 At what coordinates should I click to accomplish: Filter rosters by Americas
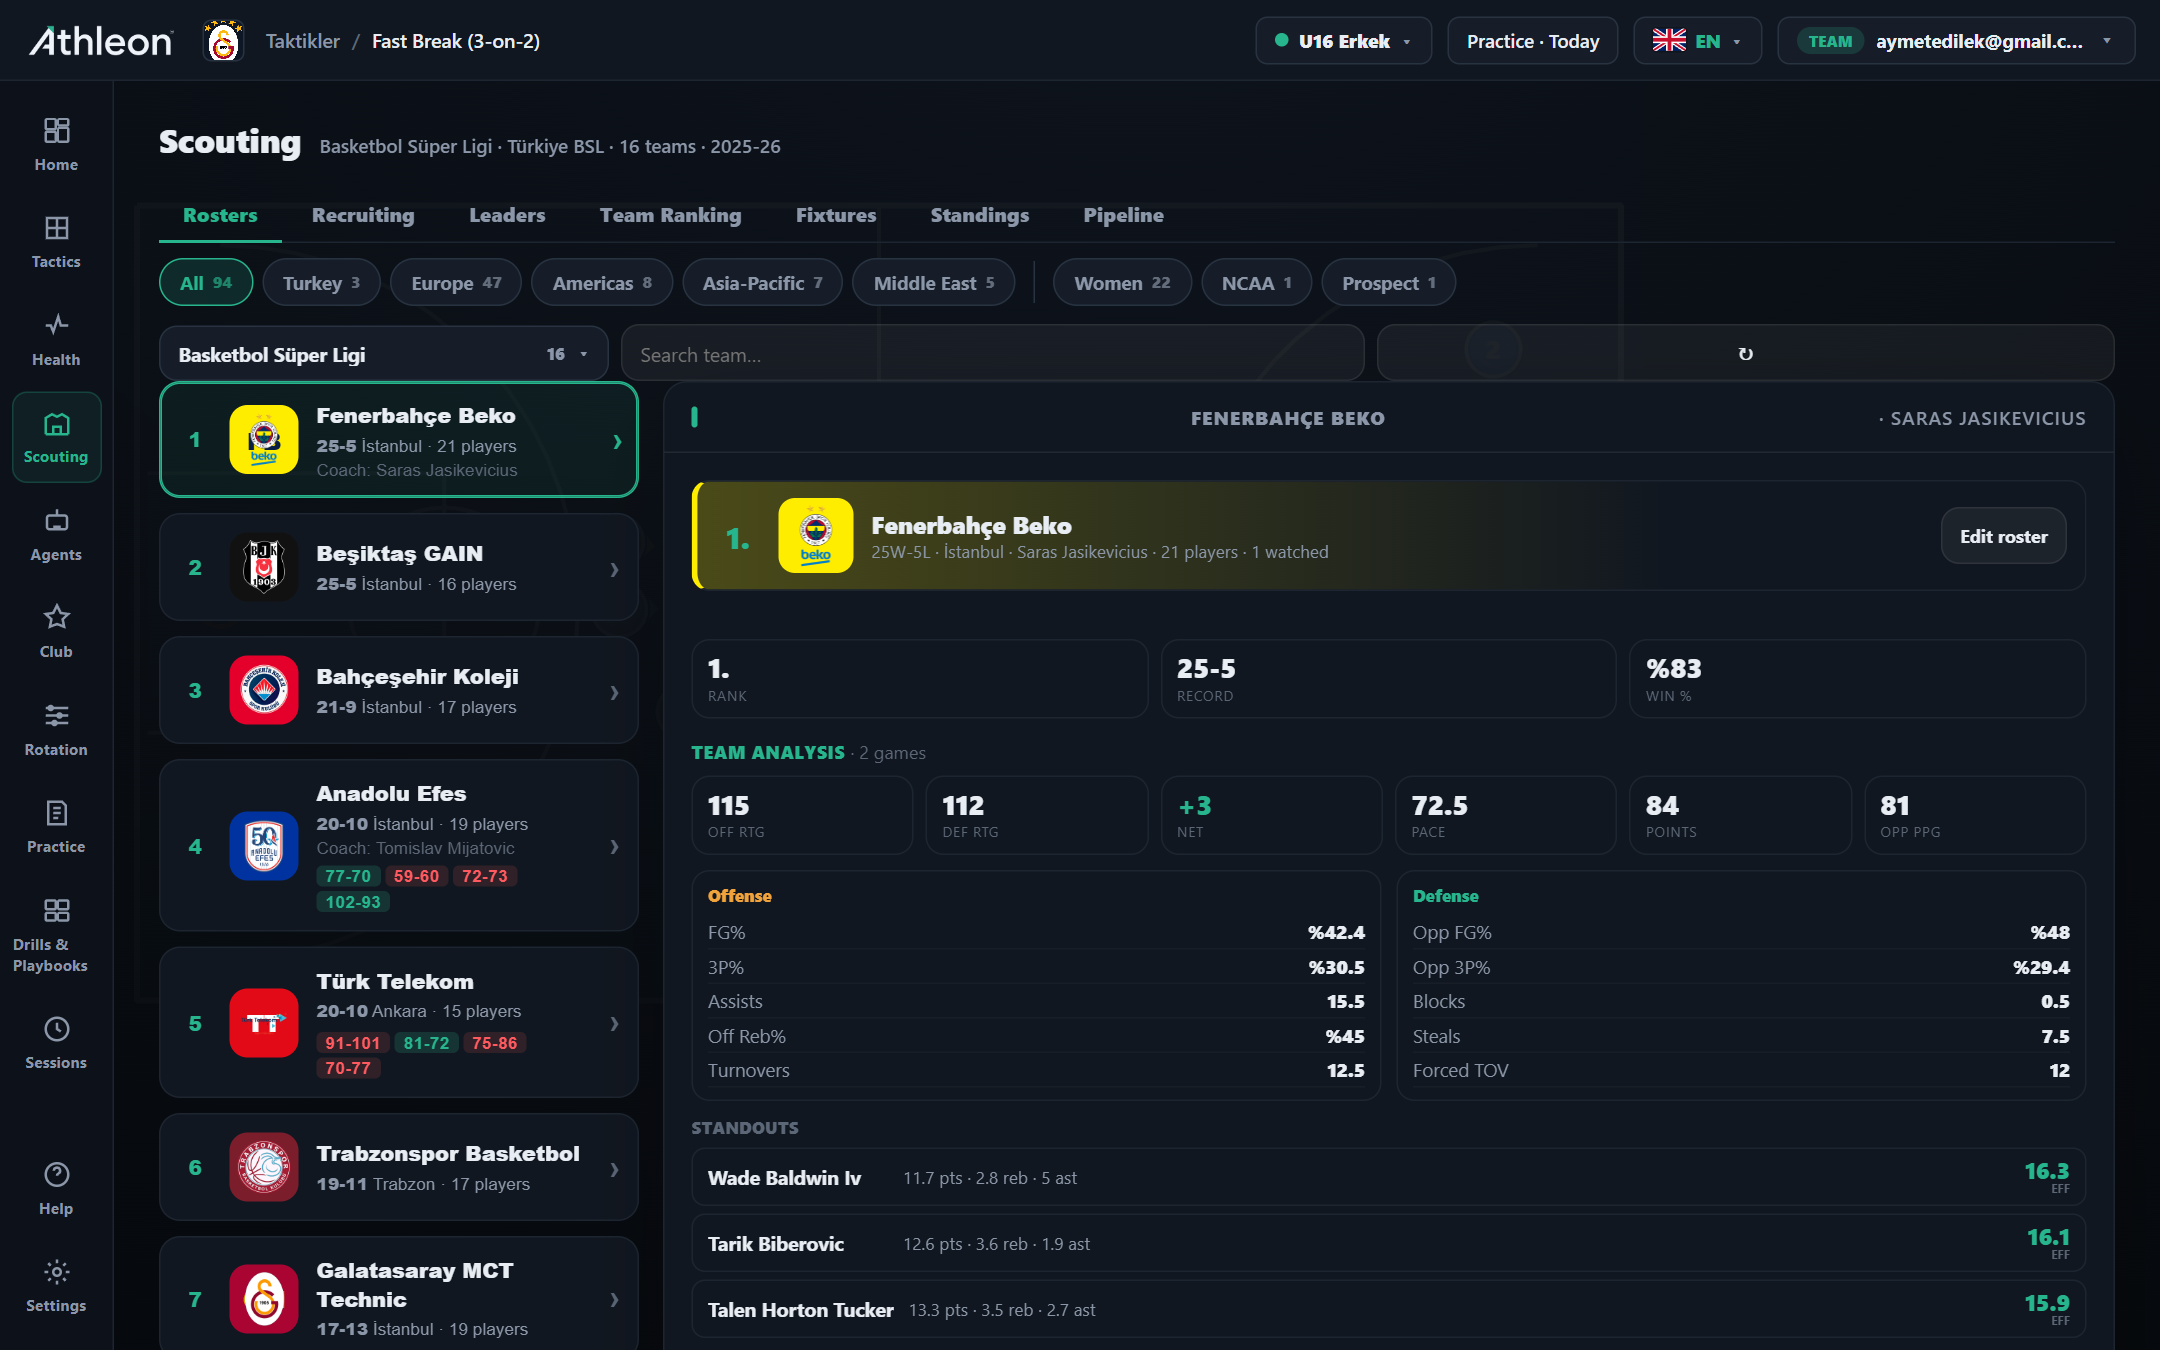pos(602,283)
